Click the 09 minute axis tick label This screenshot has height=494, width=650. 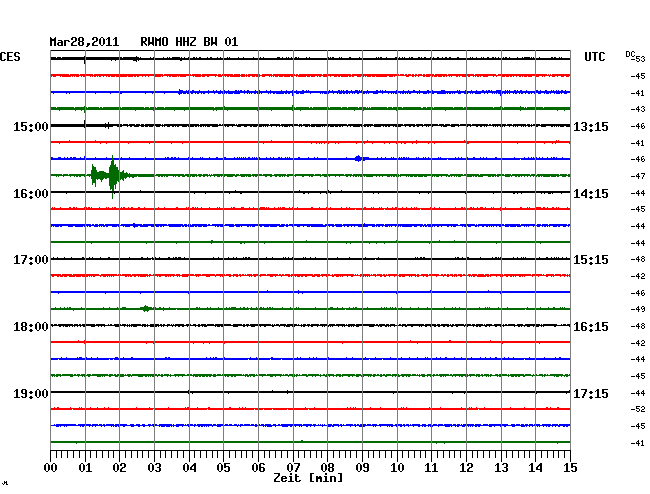[x=362, y=467]
